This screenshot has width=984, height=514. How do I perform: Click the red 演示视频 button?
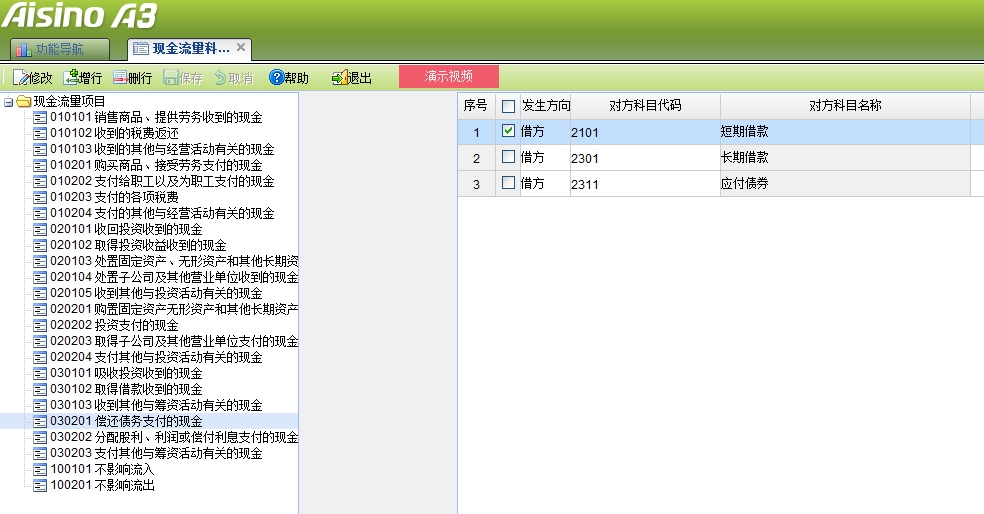coord(448,76)
